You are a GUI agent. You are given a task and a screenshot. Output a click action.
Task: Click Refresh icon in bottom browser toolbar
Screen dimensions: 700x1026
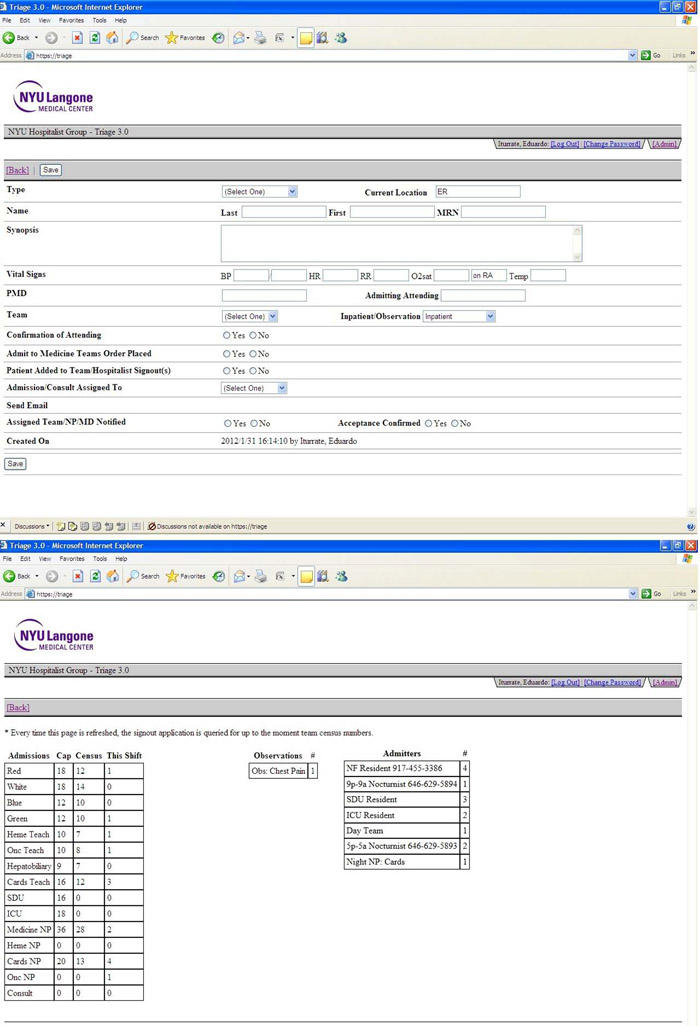pos(96,576)
